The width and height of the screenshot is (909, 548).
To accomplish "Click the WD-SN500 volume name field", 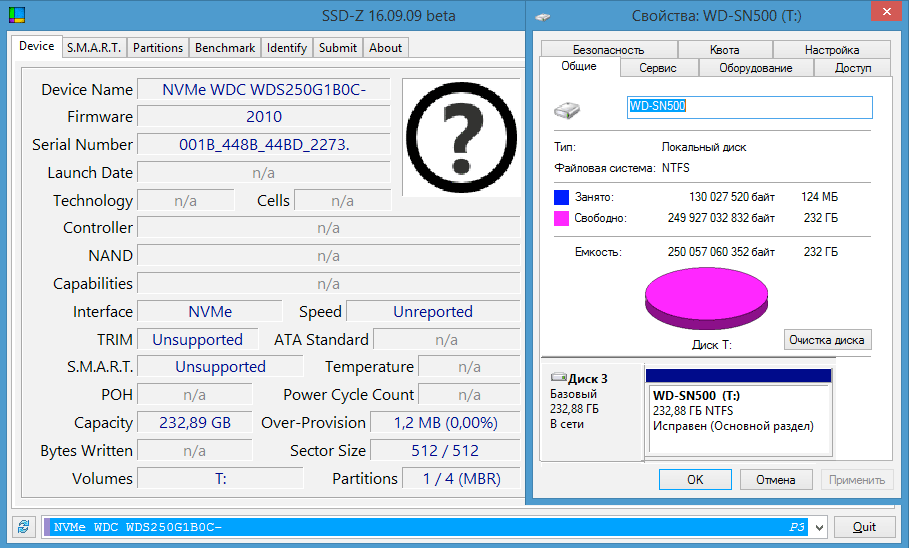I will 749,106.
